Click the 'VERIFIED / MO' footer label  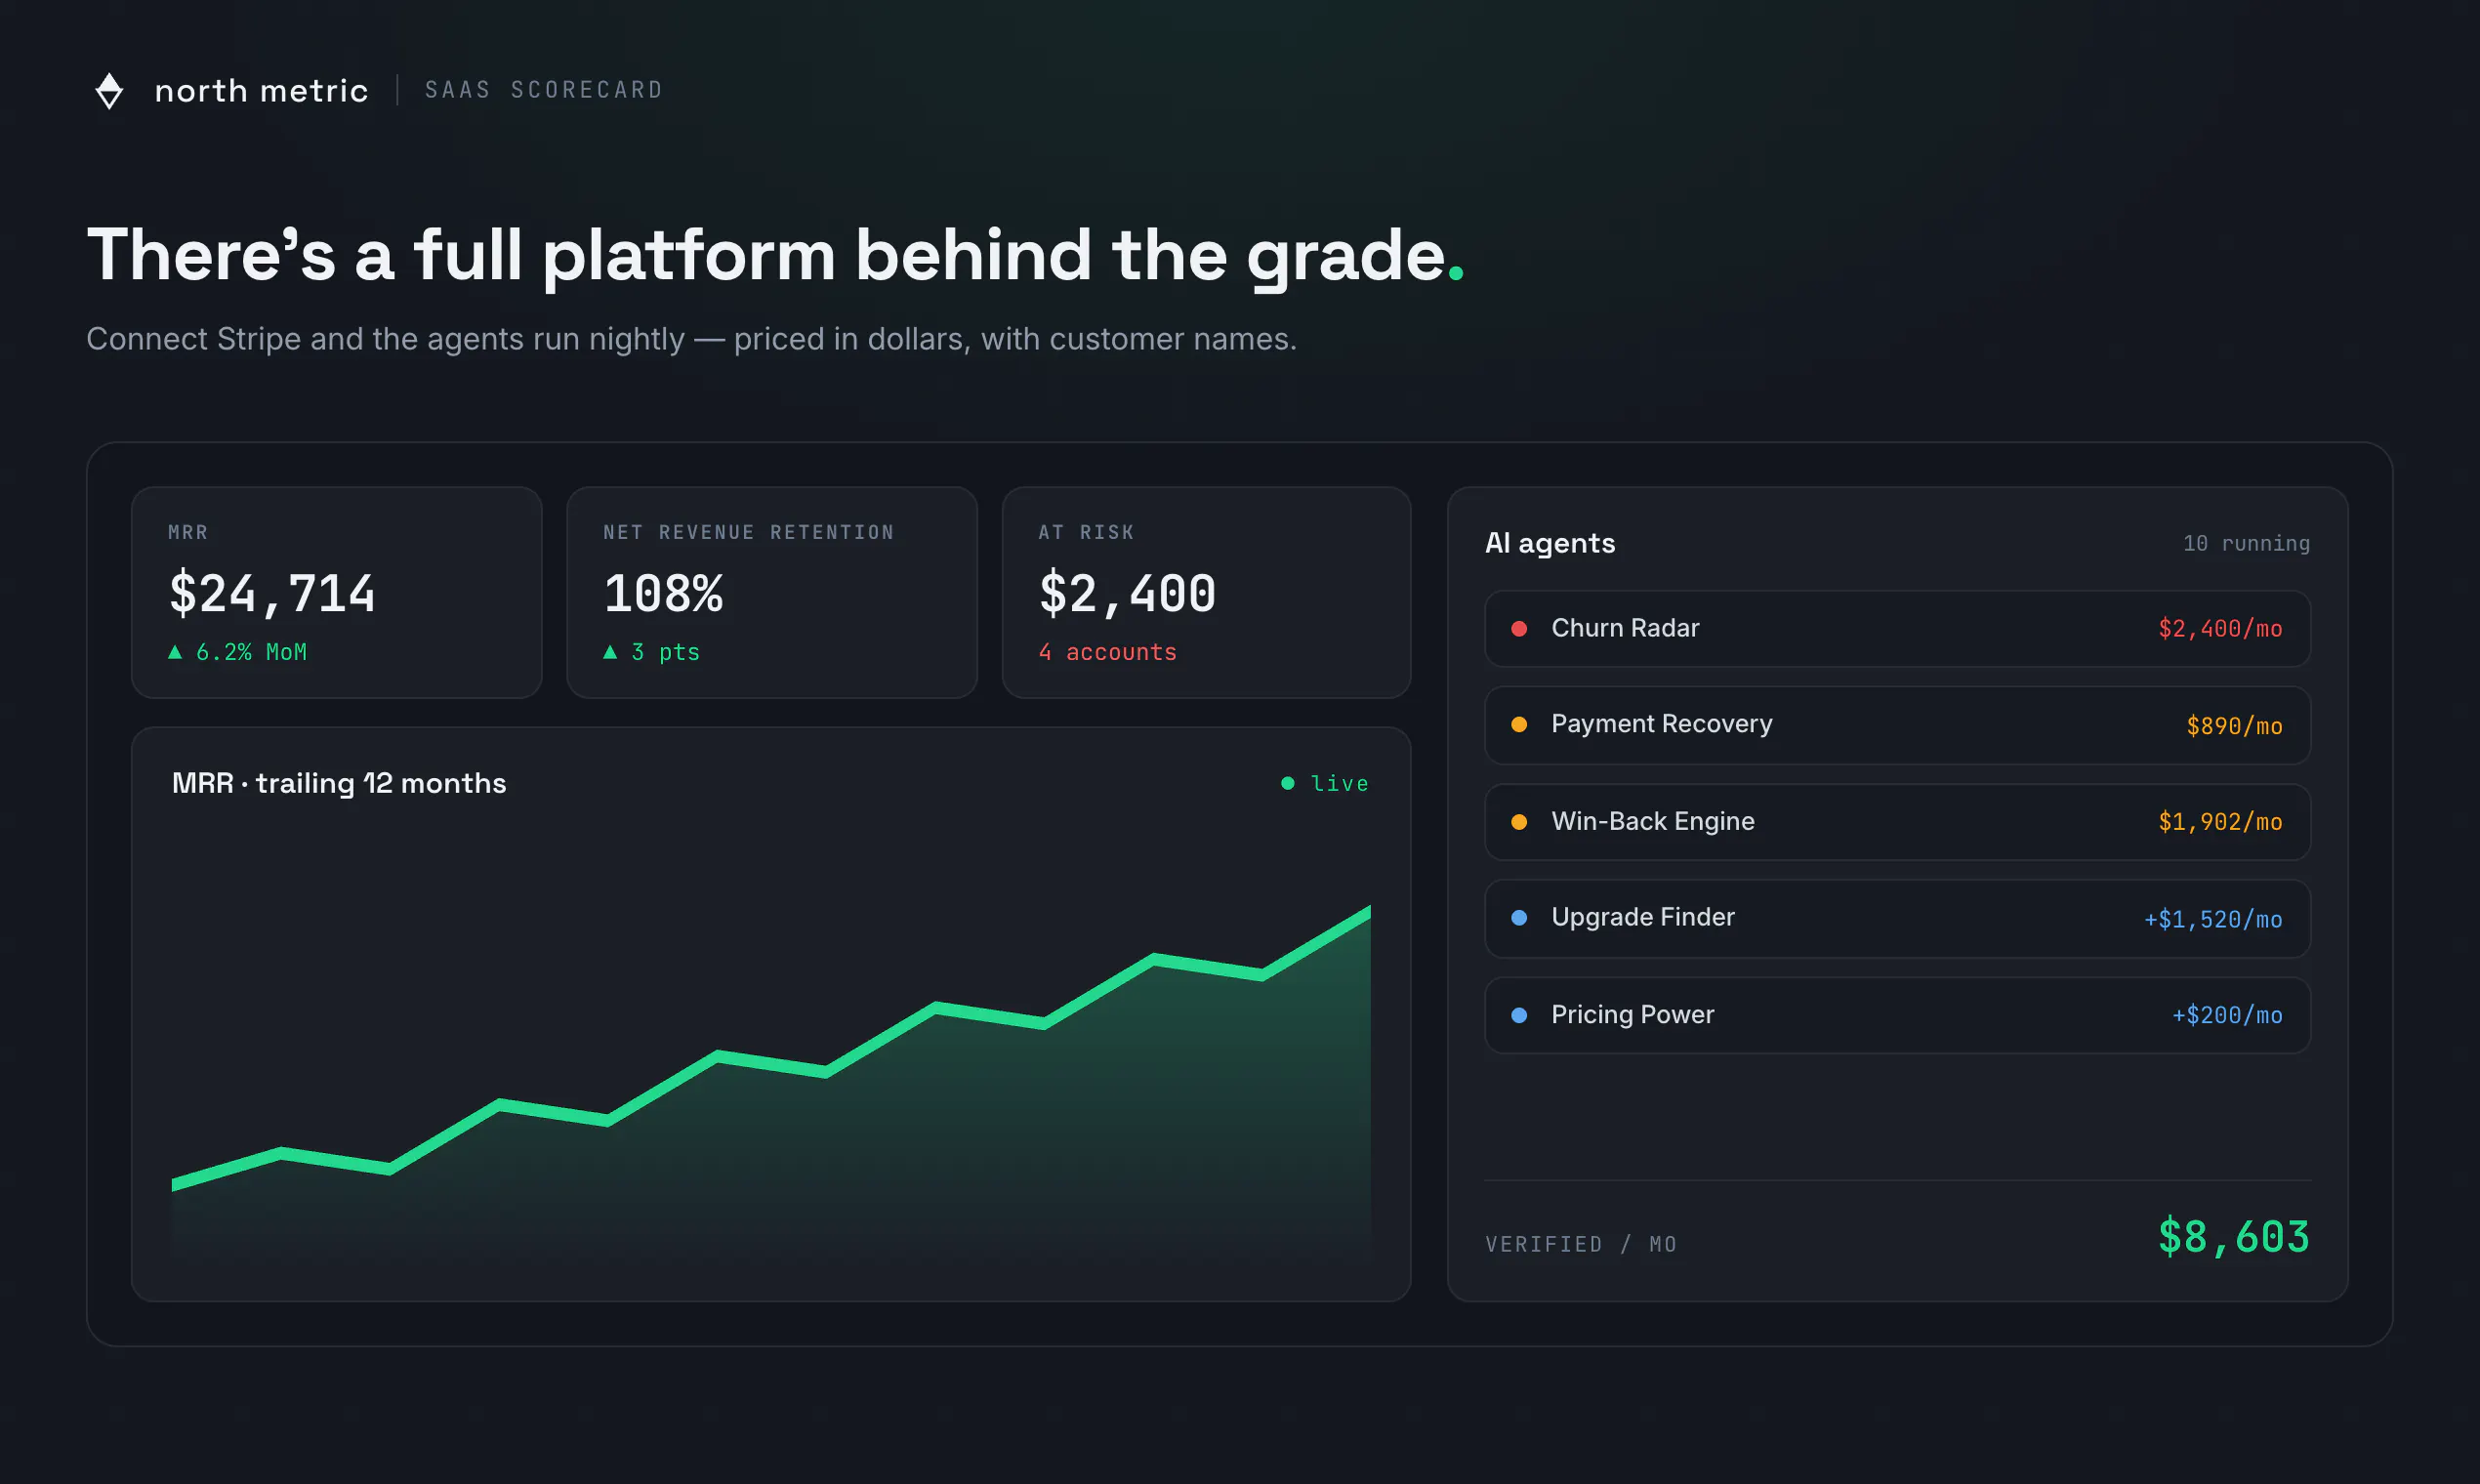[1581, 1244]
